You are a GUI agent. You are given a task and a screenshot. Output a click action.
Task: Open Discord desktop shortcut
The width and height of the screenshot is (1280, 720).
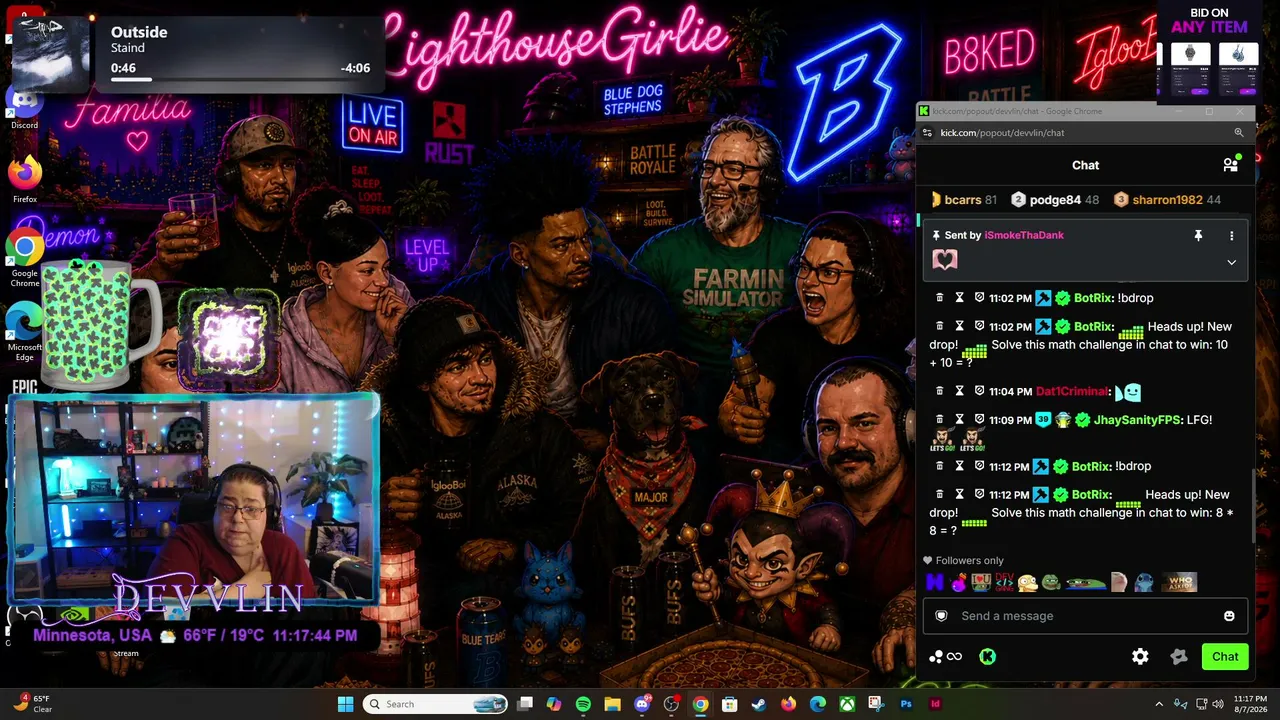25,108
